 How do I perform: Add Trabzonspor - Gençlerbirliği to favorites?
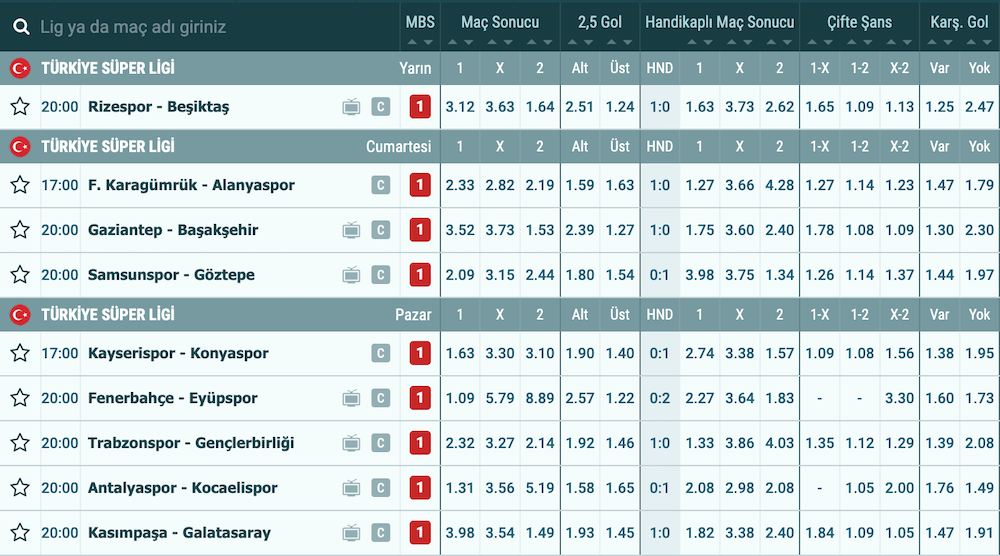[x=20, y=443]
